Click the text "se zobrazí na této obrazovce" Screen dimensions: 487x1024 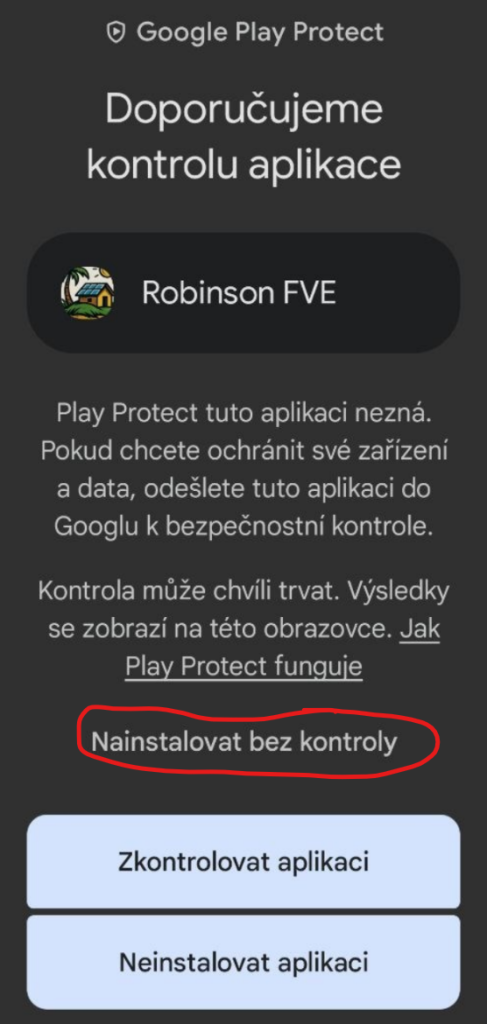coord(220,630)
